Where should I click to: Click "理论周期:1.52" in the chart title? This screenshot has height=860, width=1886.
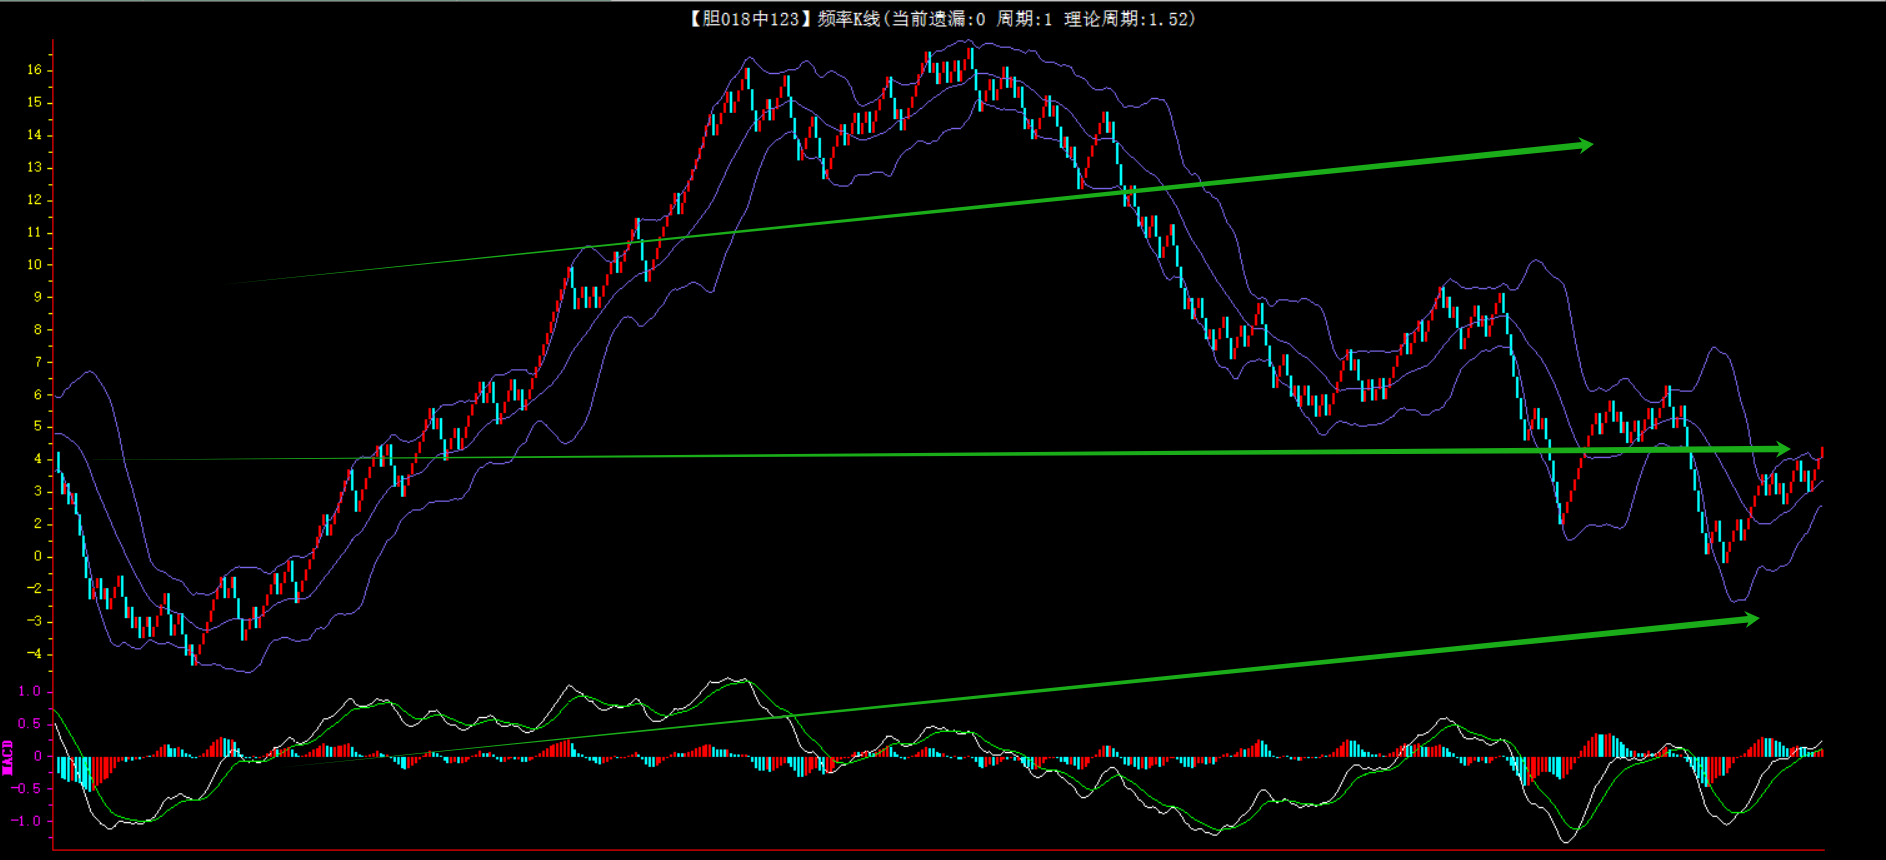pos(1127,19)
